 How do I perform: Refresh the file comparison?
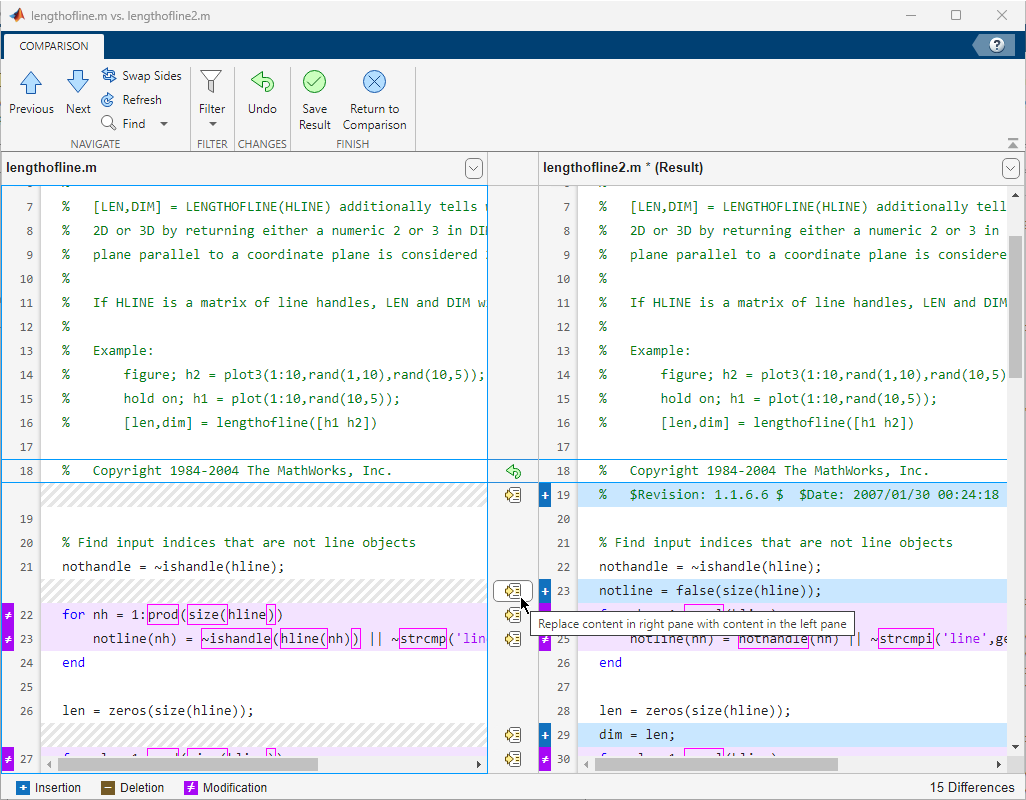[x=132, y=100]
